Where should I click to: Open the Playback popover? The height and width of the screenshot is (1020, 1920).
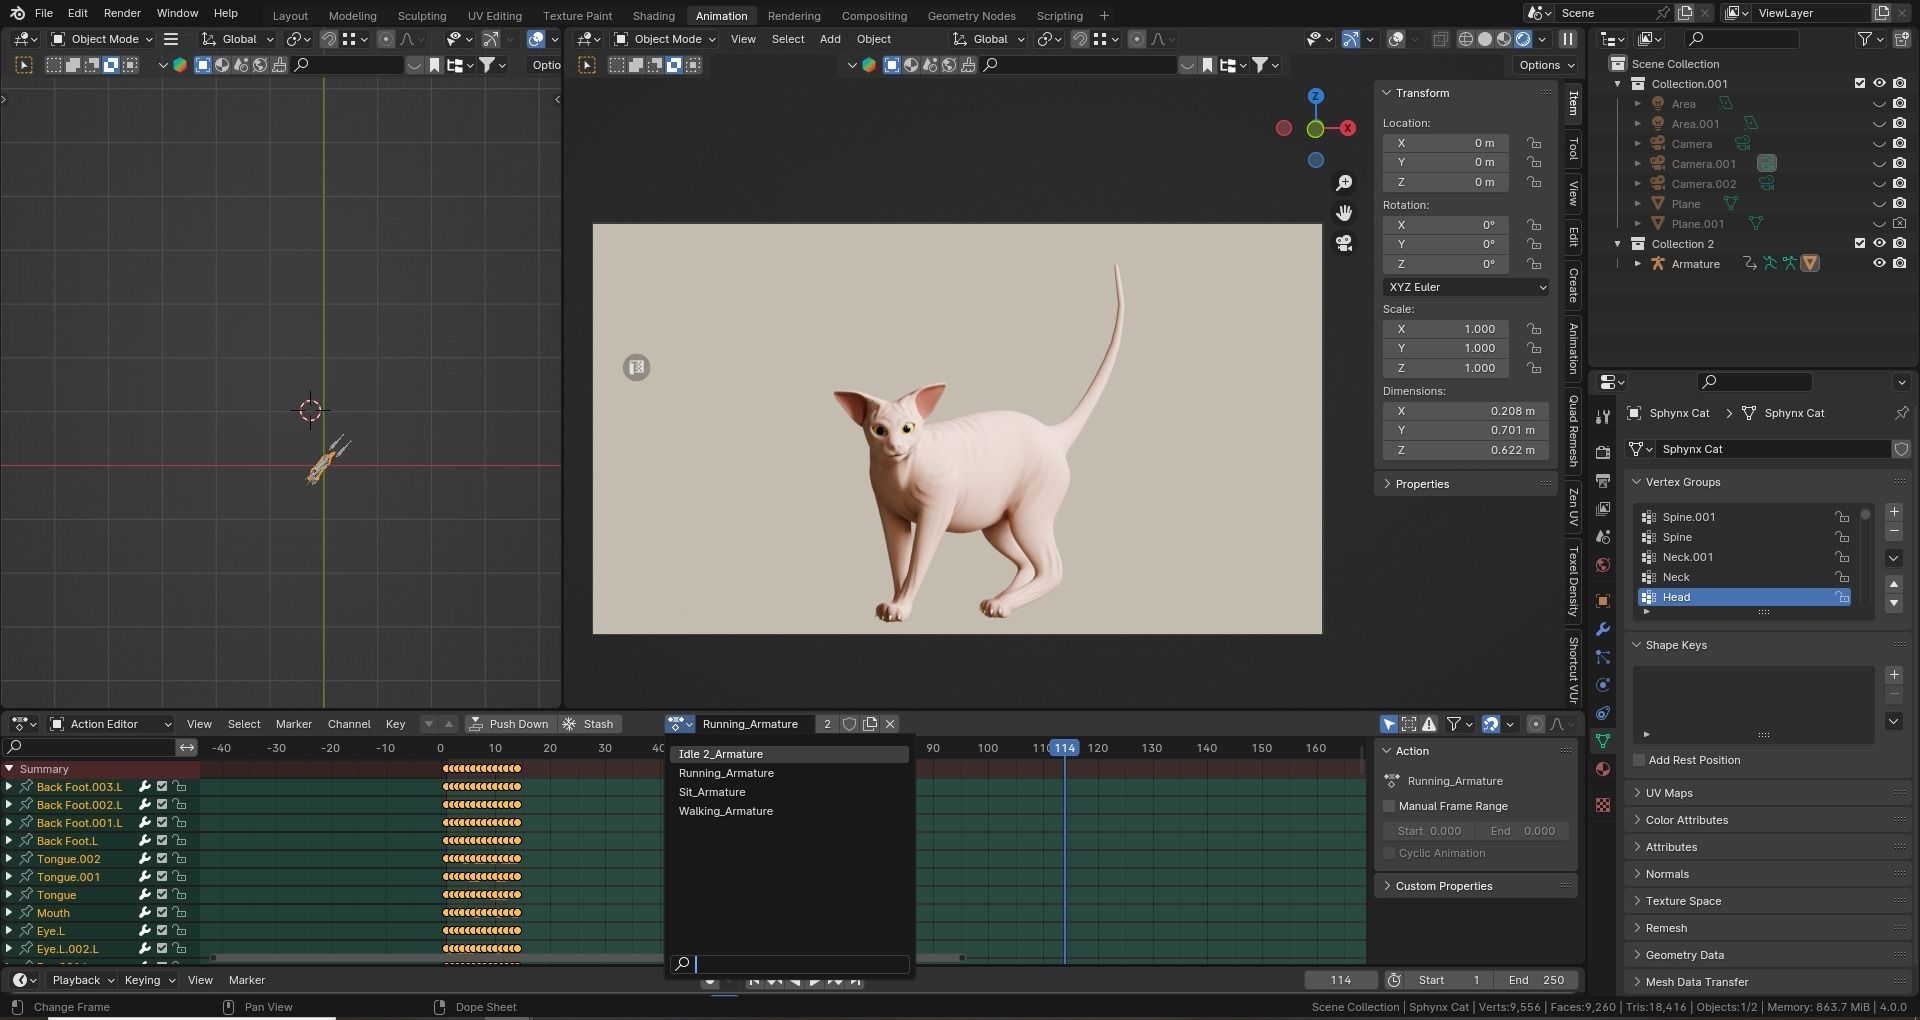[82, 980]
